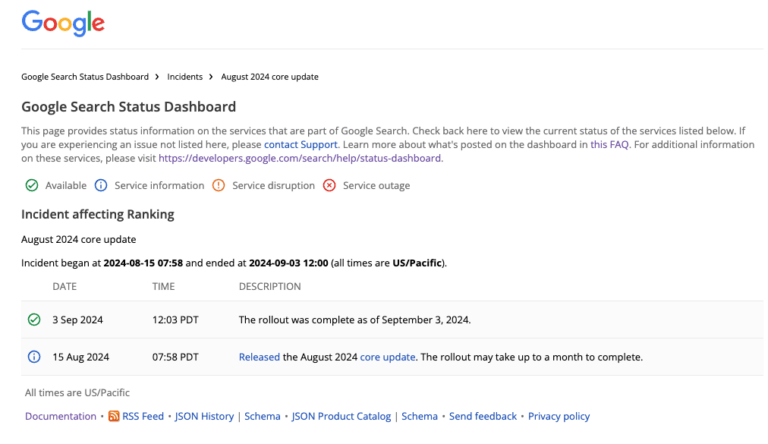Click the Released link in the description
The image size is (768, 444).
pos(259,357)
